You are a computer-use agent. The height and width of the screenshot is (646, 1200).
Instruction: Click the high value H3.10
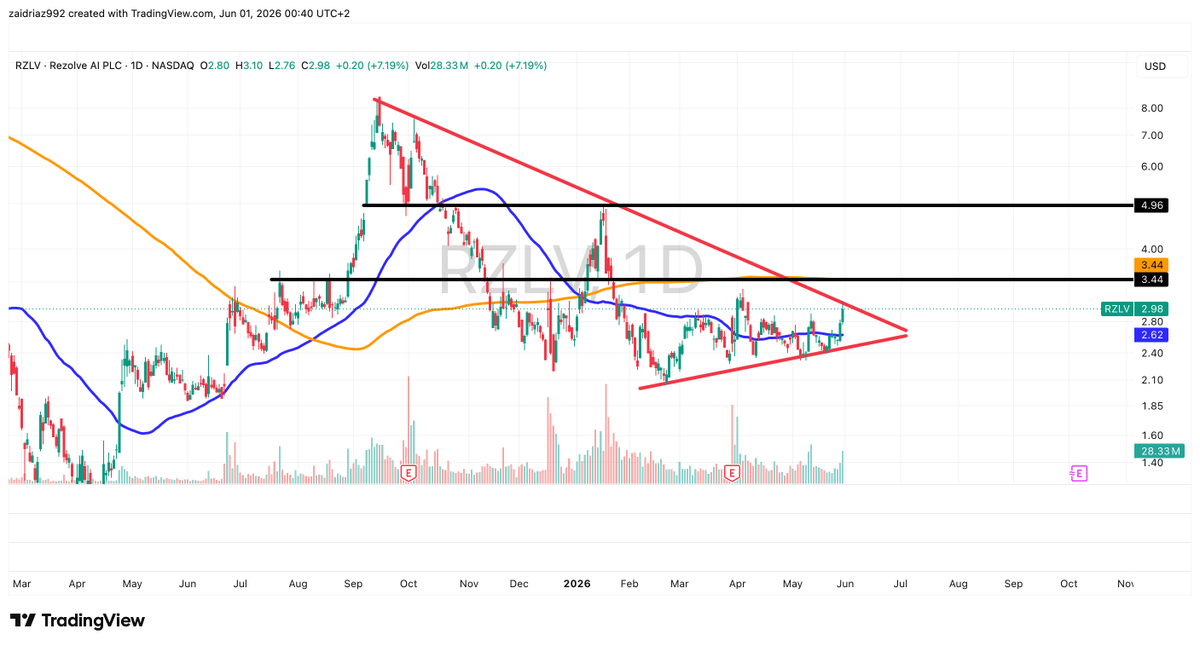[249, 66]
